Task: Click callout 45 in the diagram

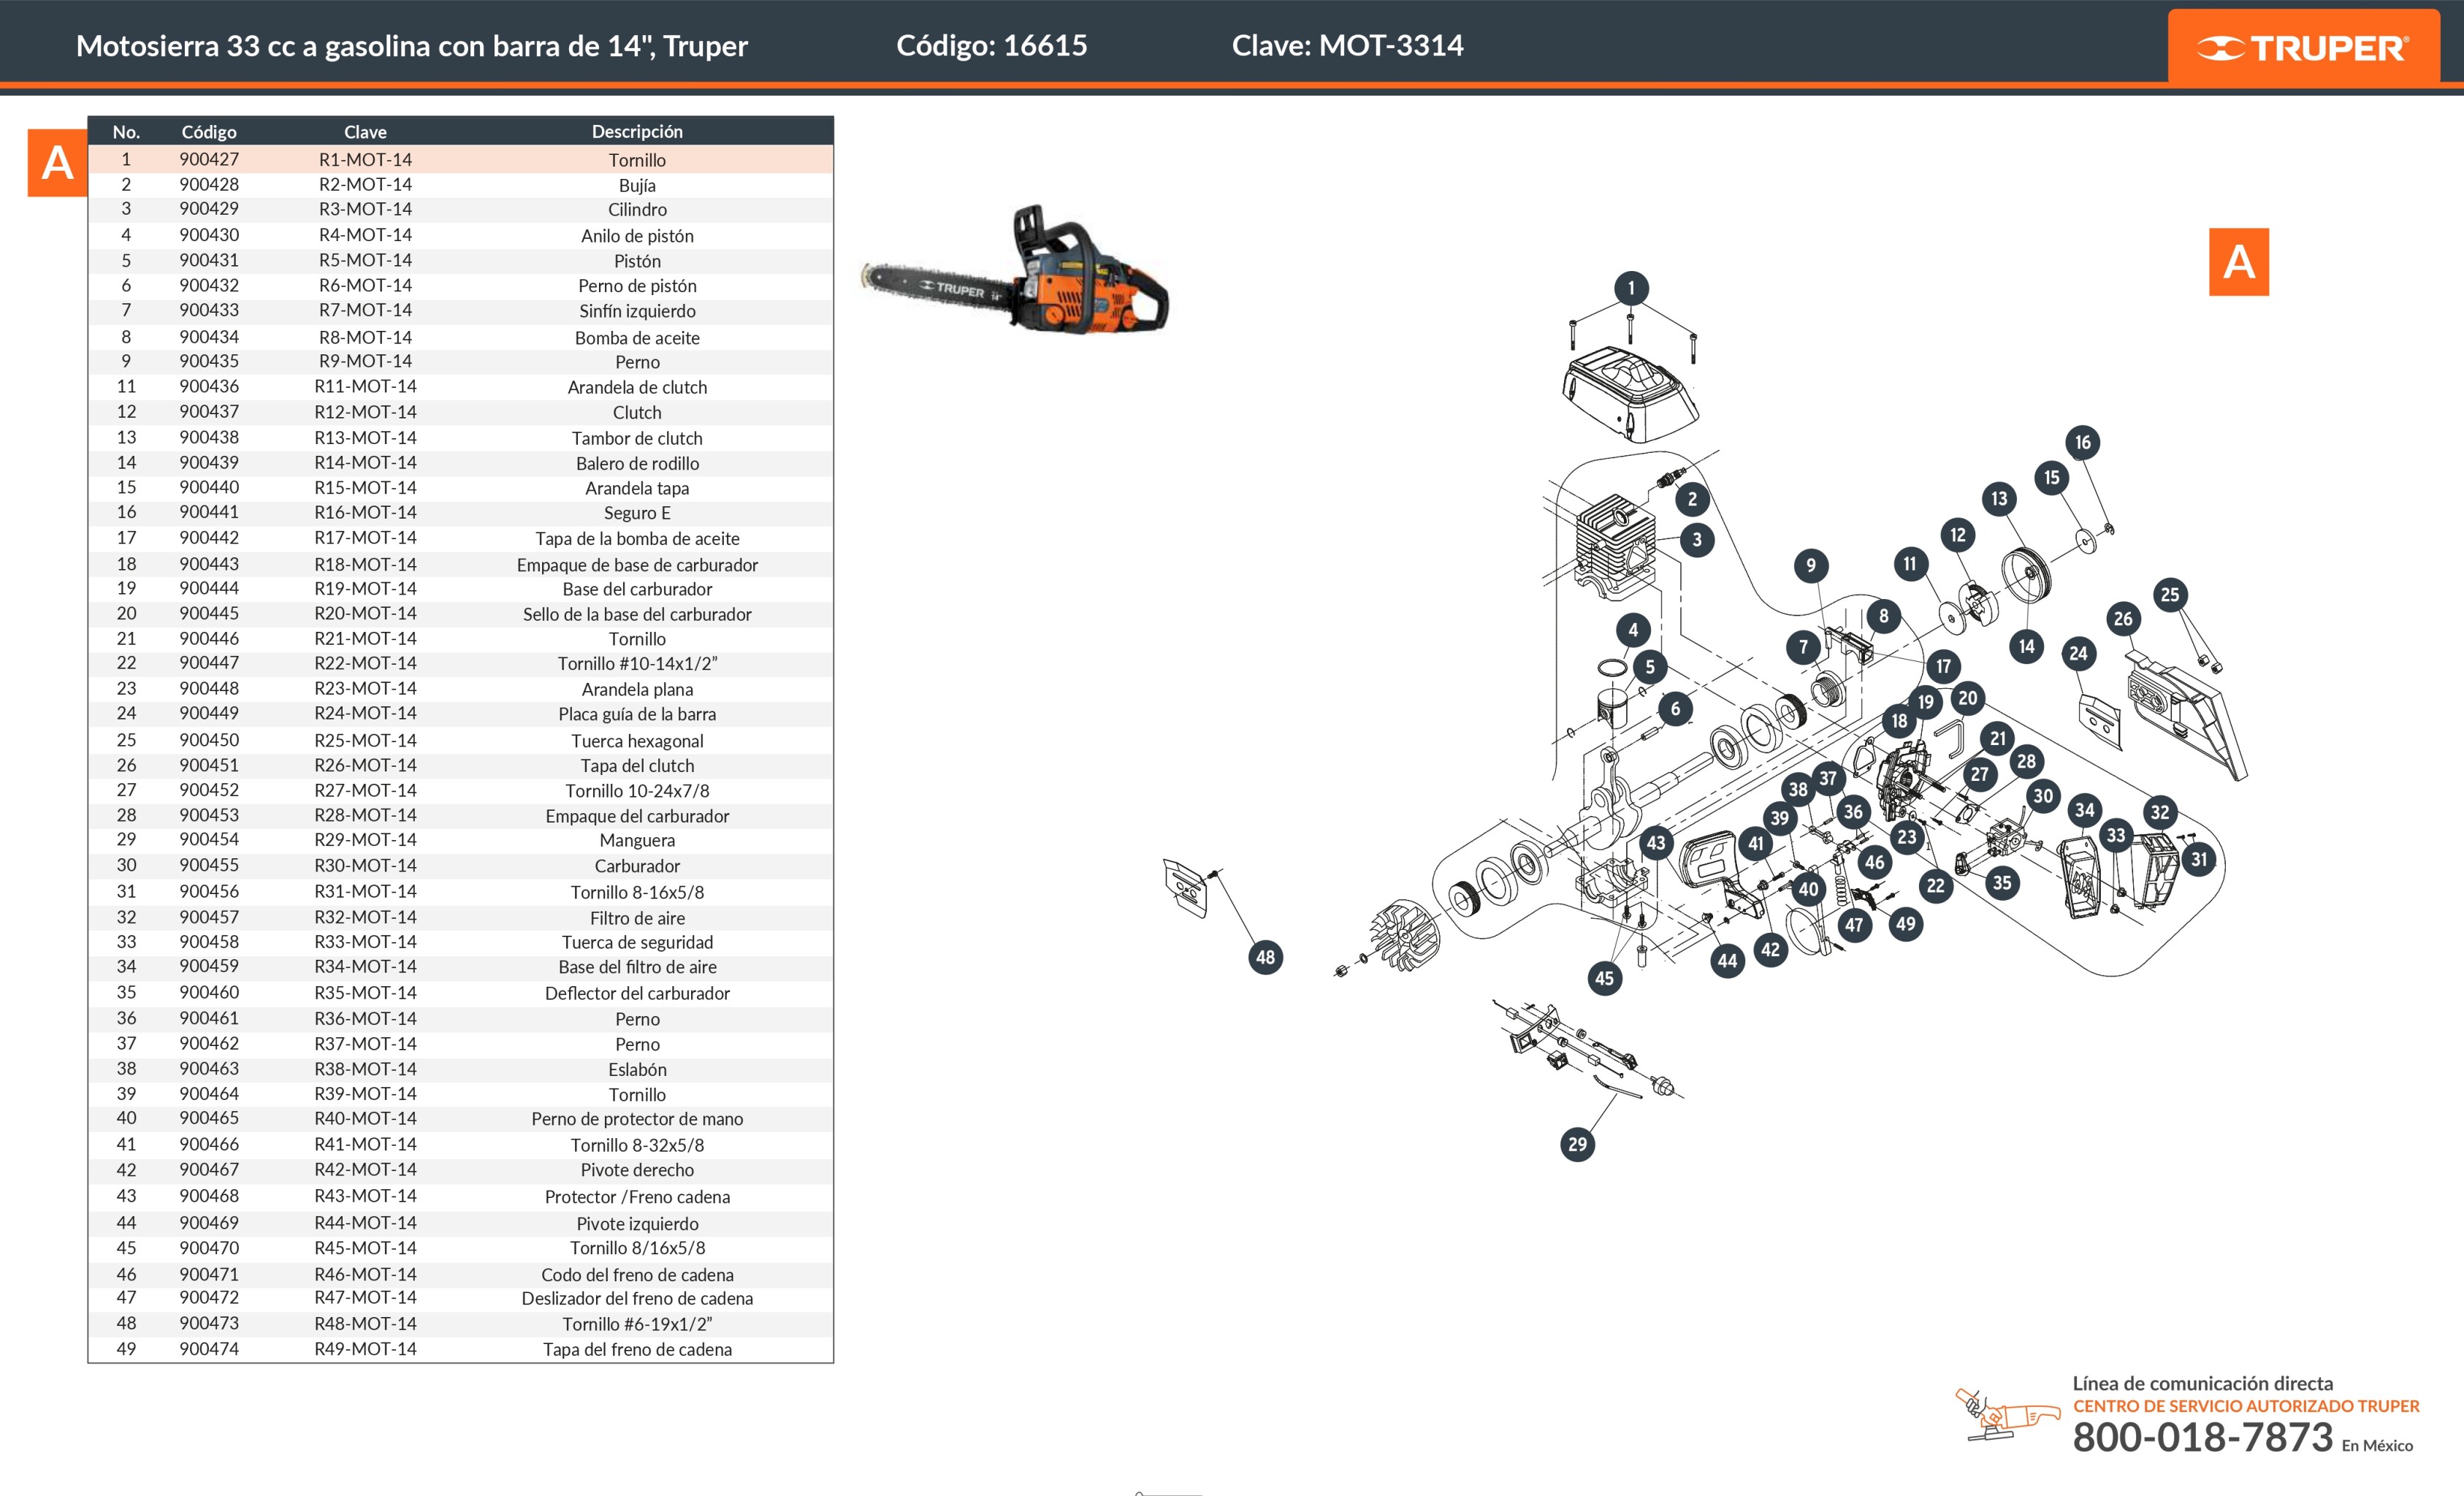Action: tap(1604, 978)
